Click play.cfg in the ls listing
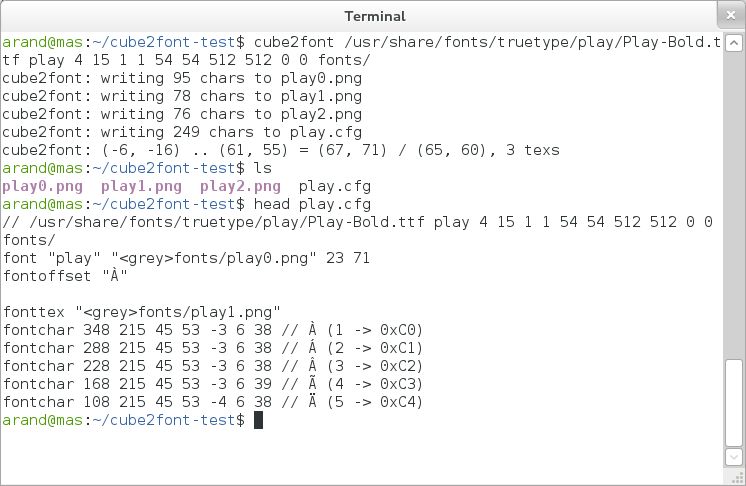Viewport: 746px width, 486px height. (x=334, y=186)
